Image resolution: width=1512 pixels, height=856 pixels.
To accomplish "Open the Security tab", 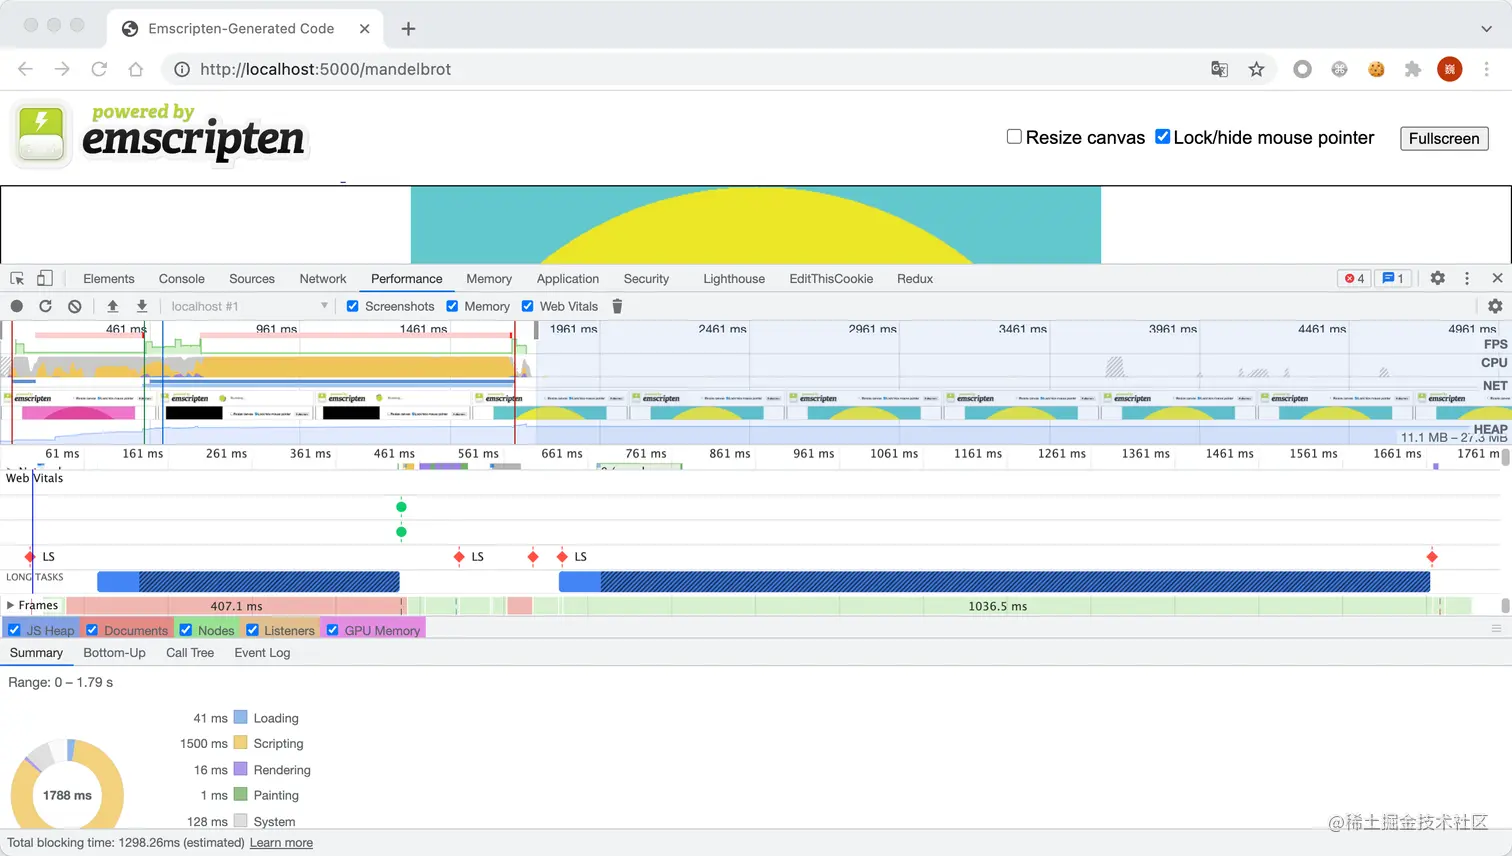I will pos(646,279).
